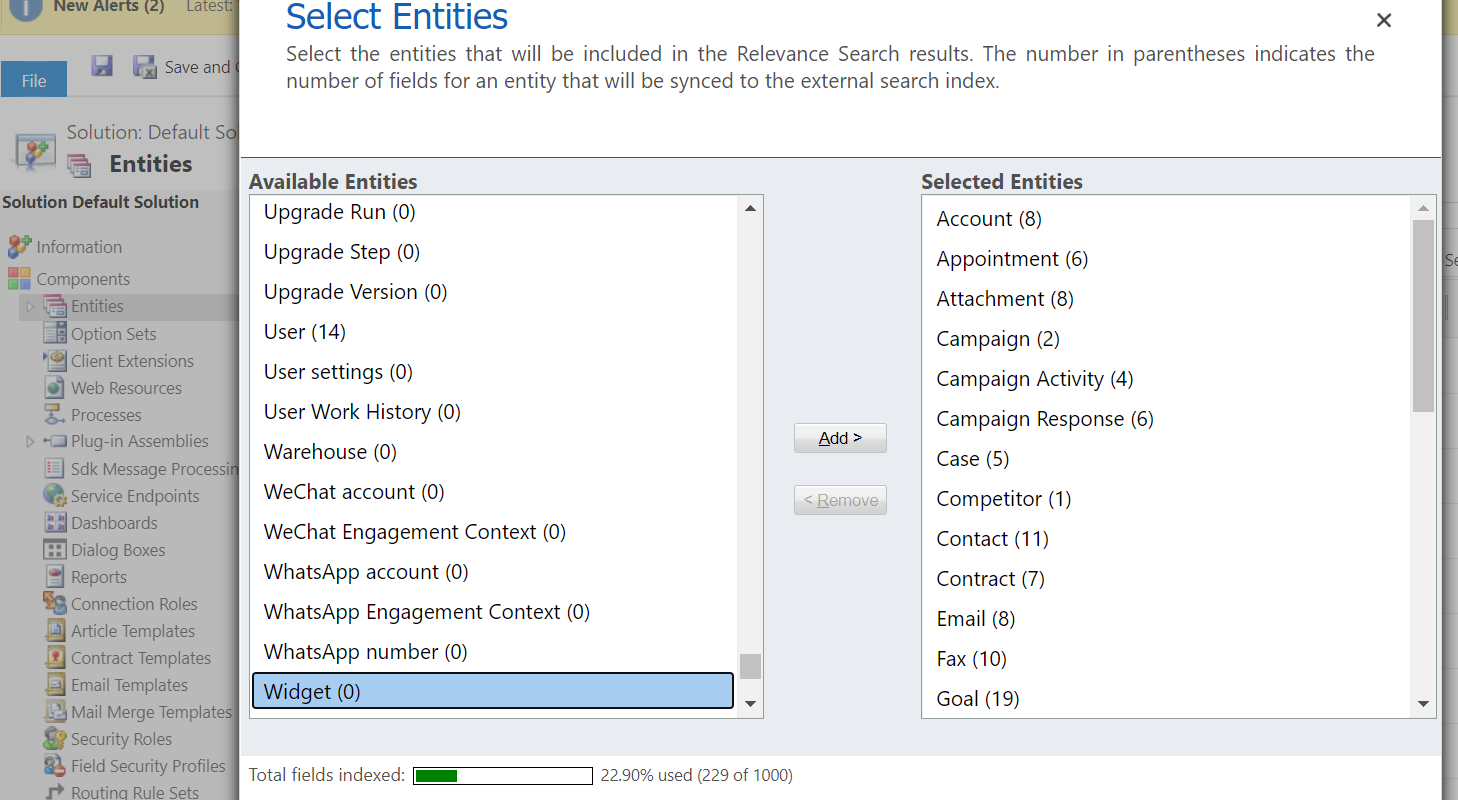
Task: Click the New Alerts info icon
Action: (x=26, y=8)
